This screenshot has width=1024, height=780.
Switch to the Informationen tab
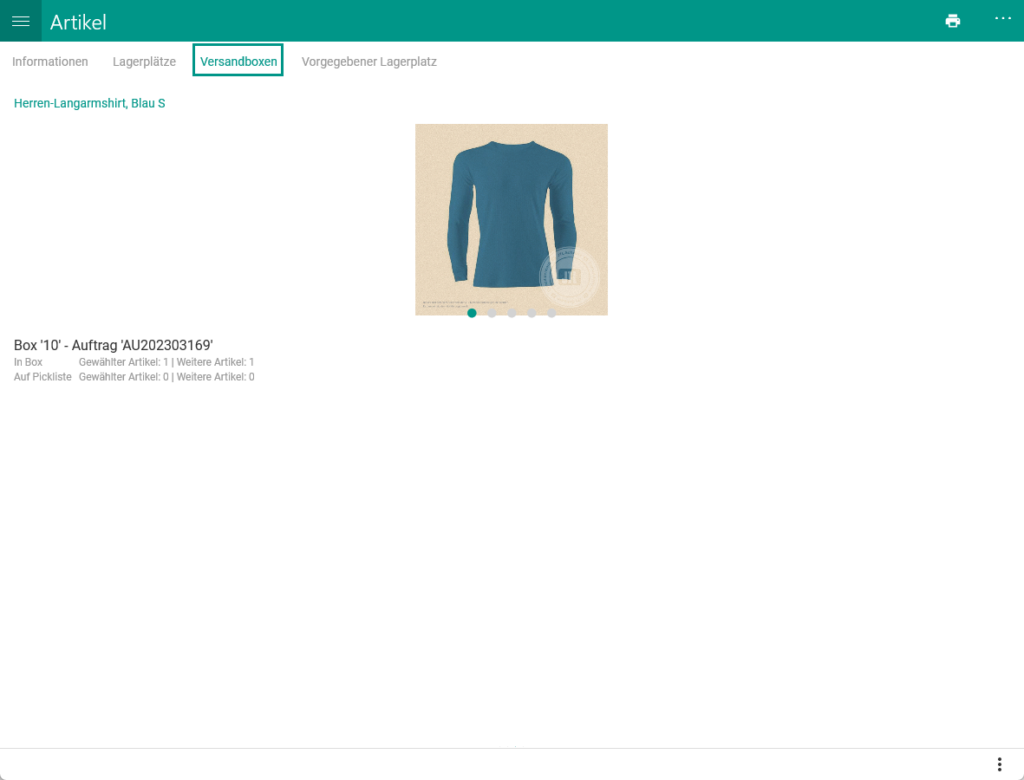(x=49, y=61)
